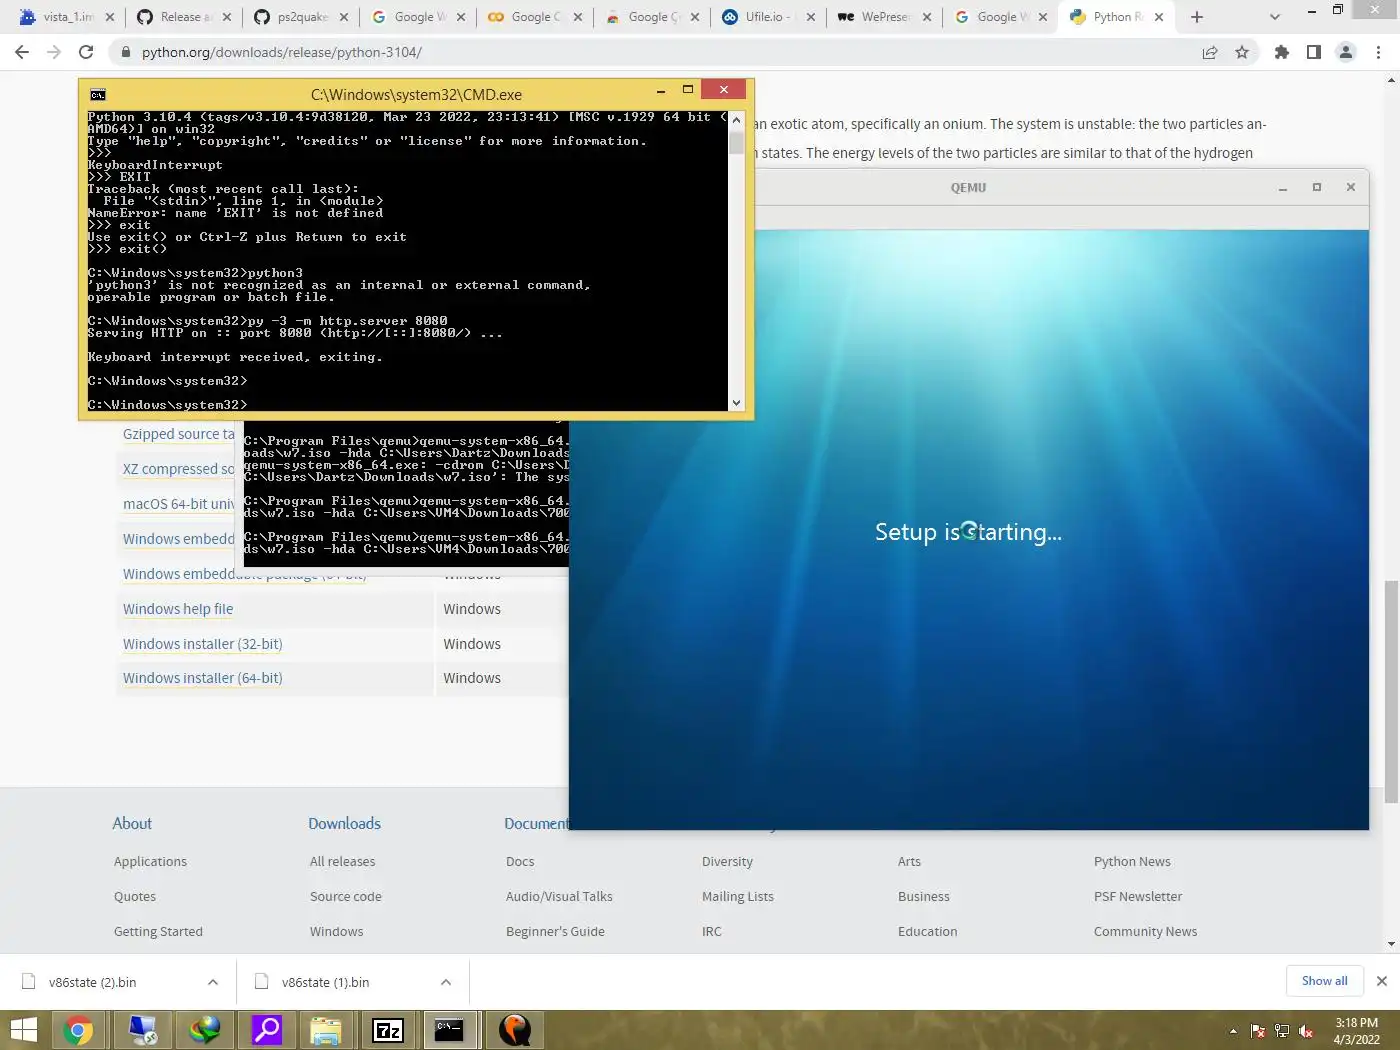The width and height of the screenshot is (1400, 1050).
Task: Open Chrome's three-dot menu
Action: [x=1379, y=52]
